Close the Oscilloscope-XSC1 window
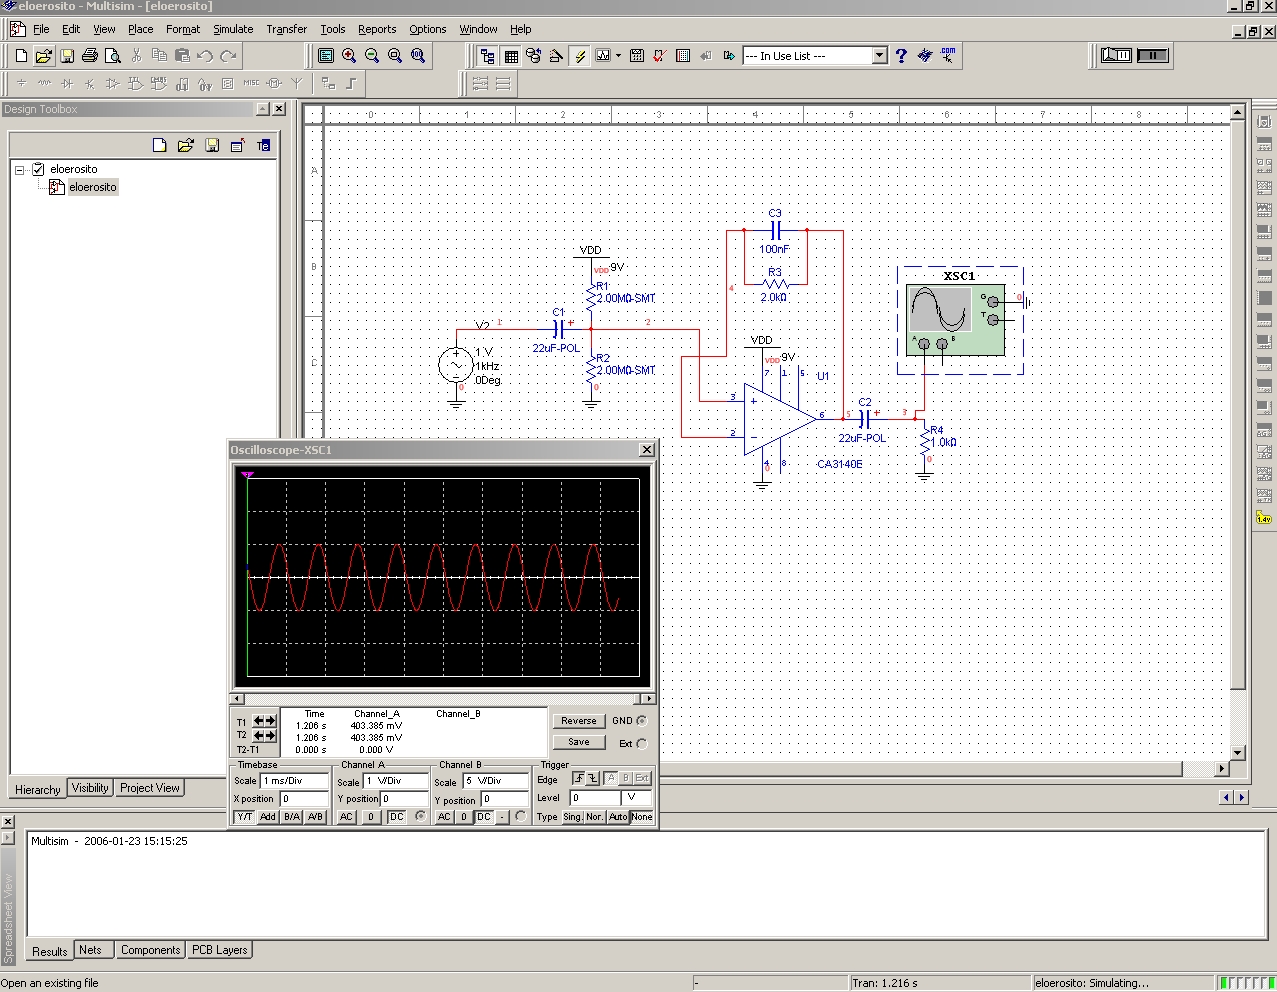 [647, 450]
